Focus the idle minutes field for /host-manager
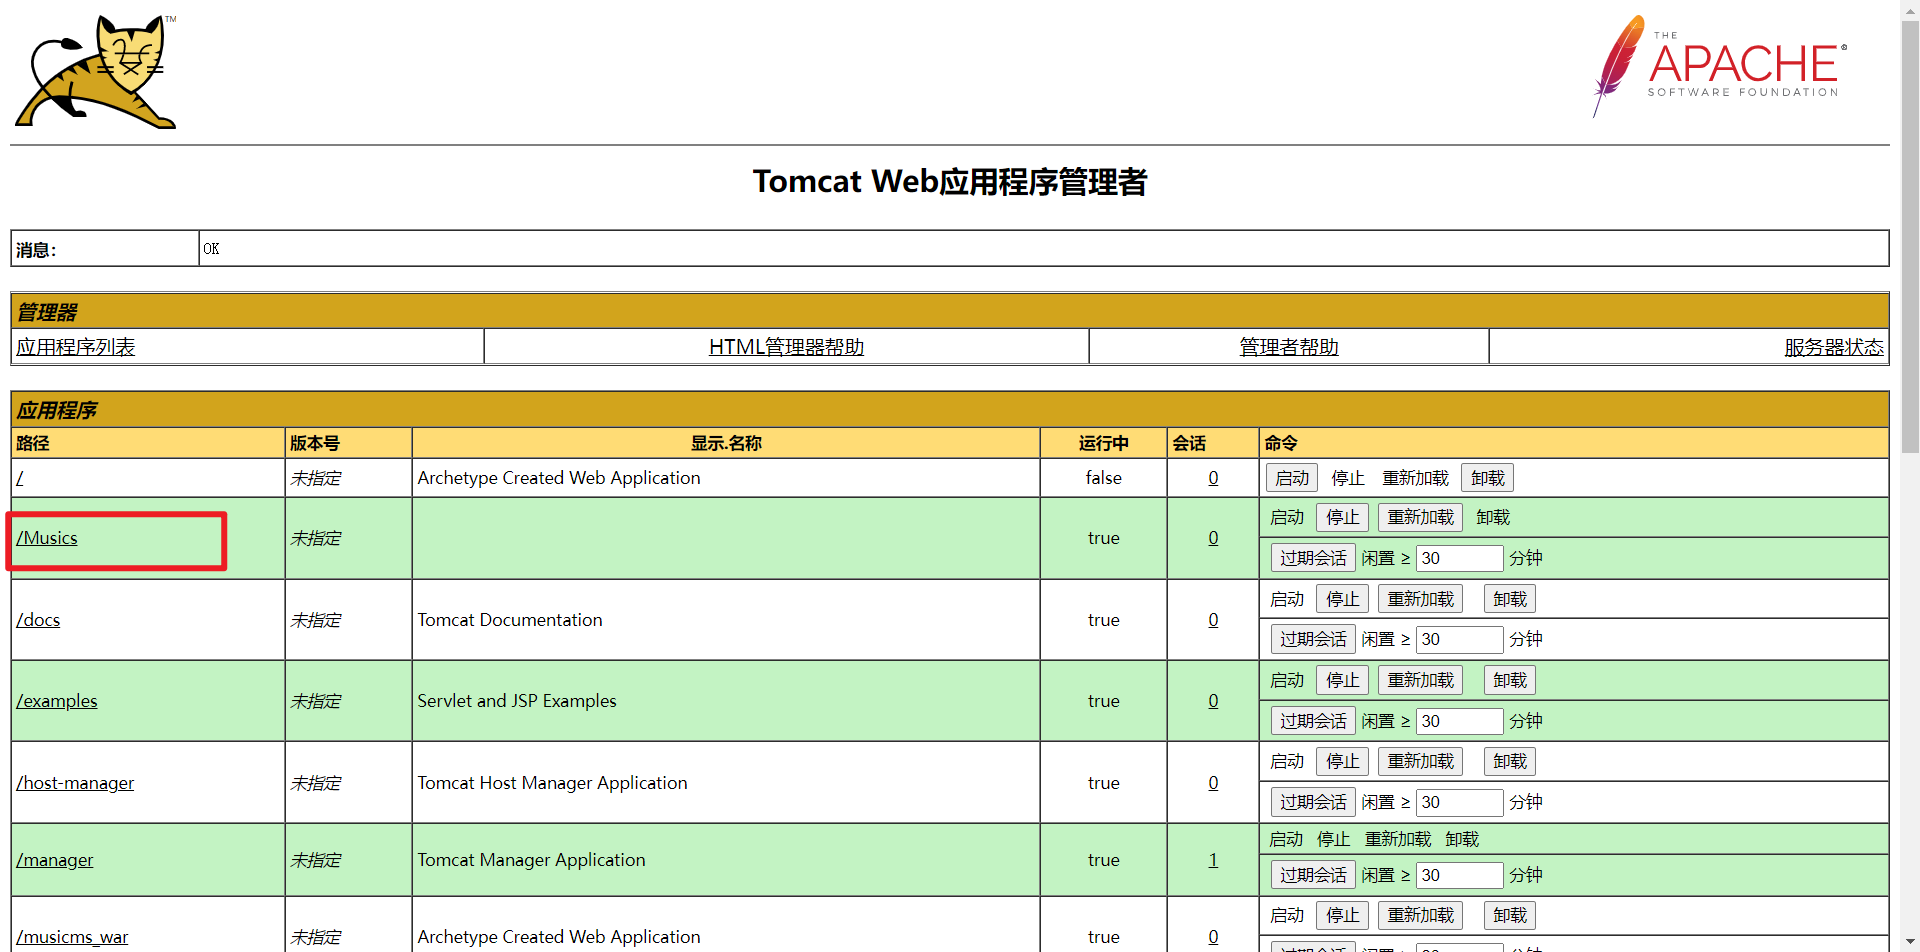 (x=1459, y=802)
